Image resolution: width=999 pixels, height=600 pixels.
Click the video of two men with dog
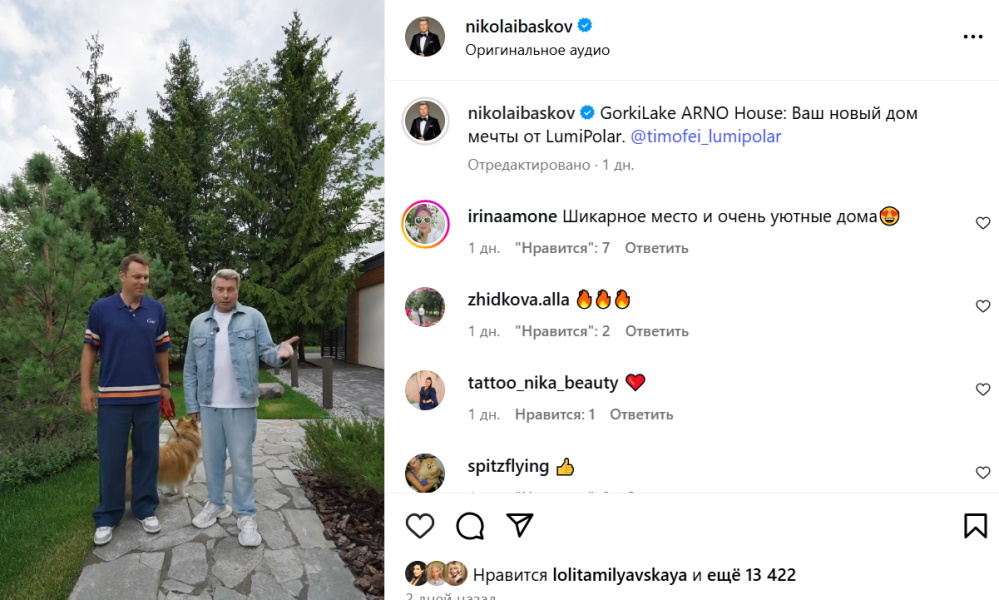pyautogui.click(x=192, y=300)
